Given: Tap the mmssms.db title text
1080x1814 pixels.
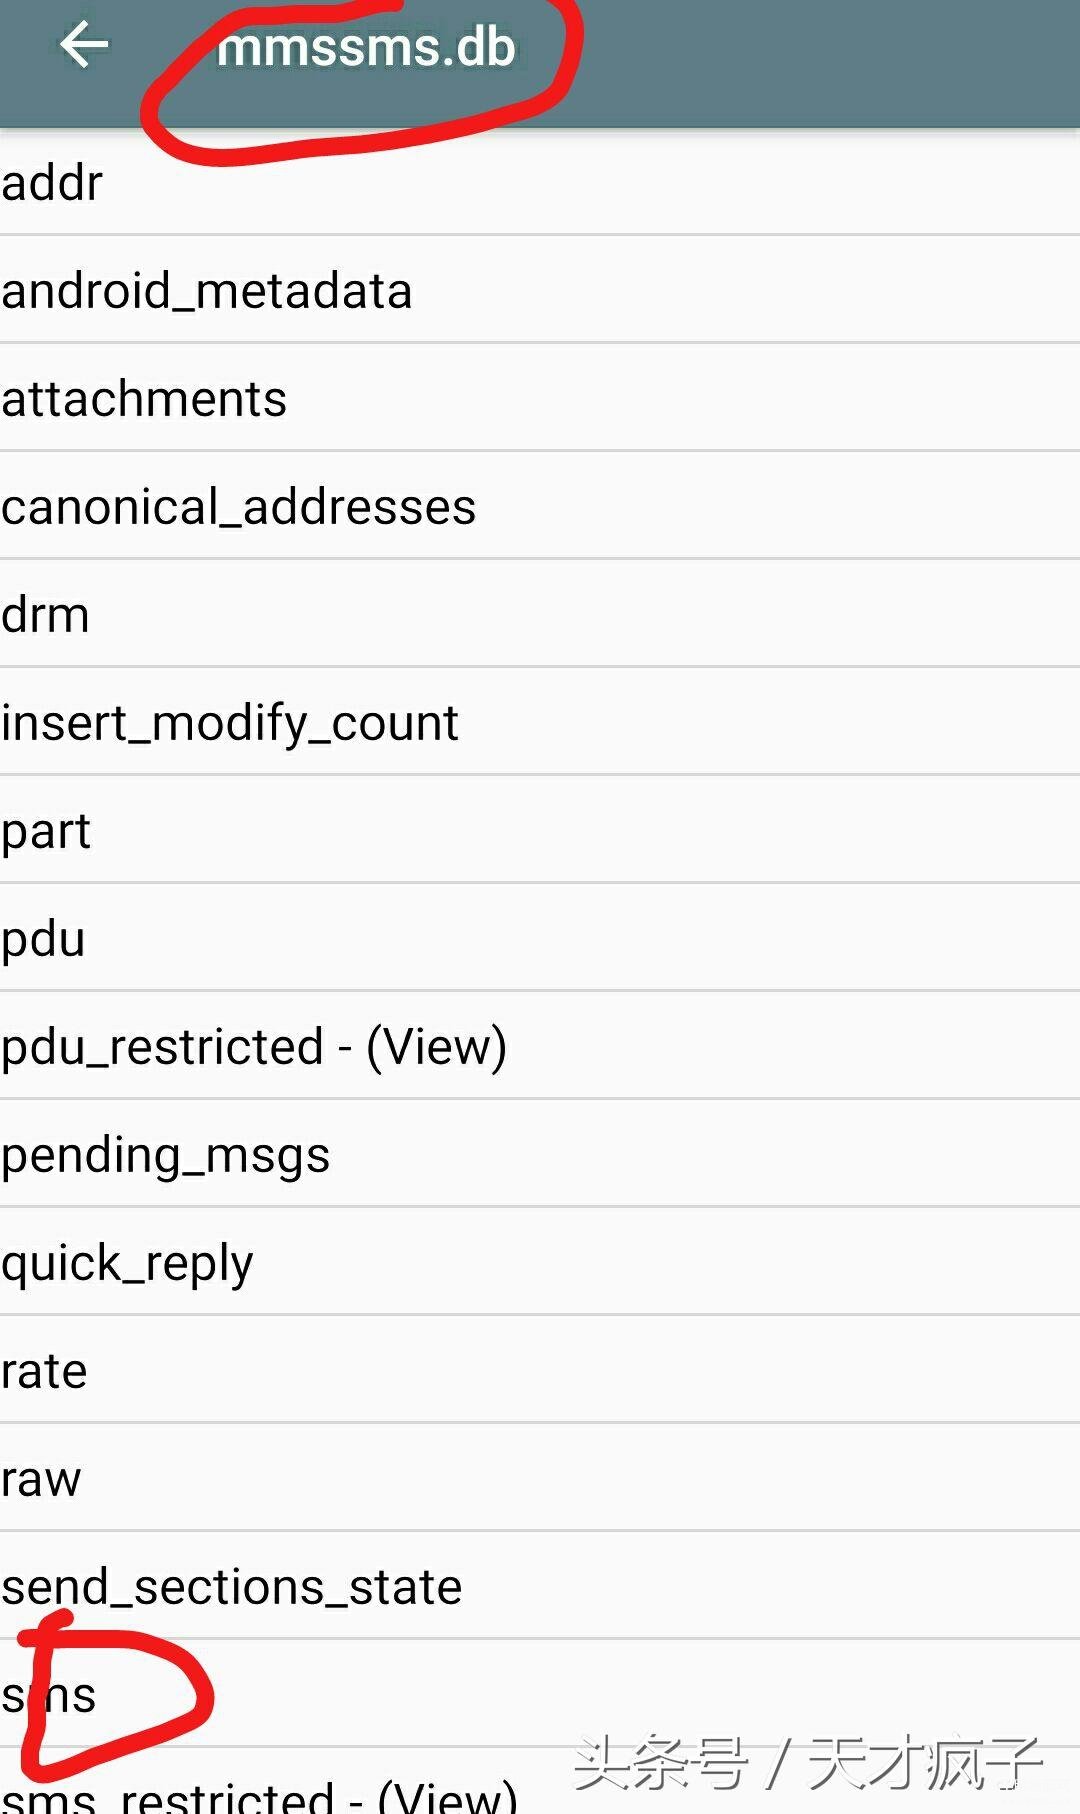Looking at the screenshot, I should click(x=366, y=47).
